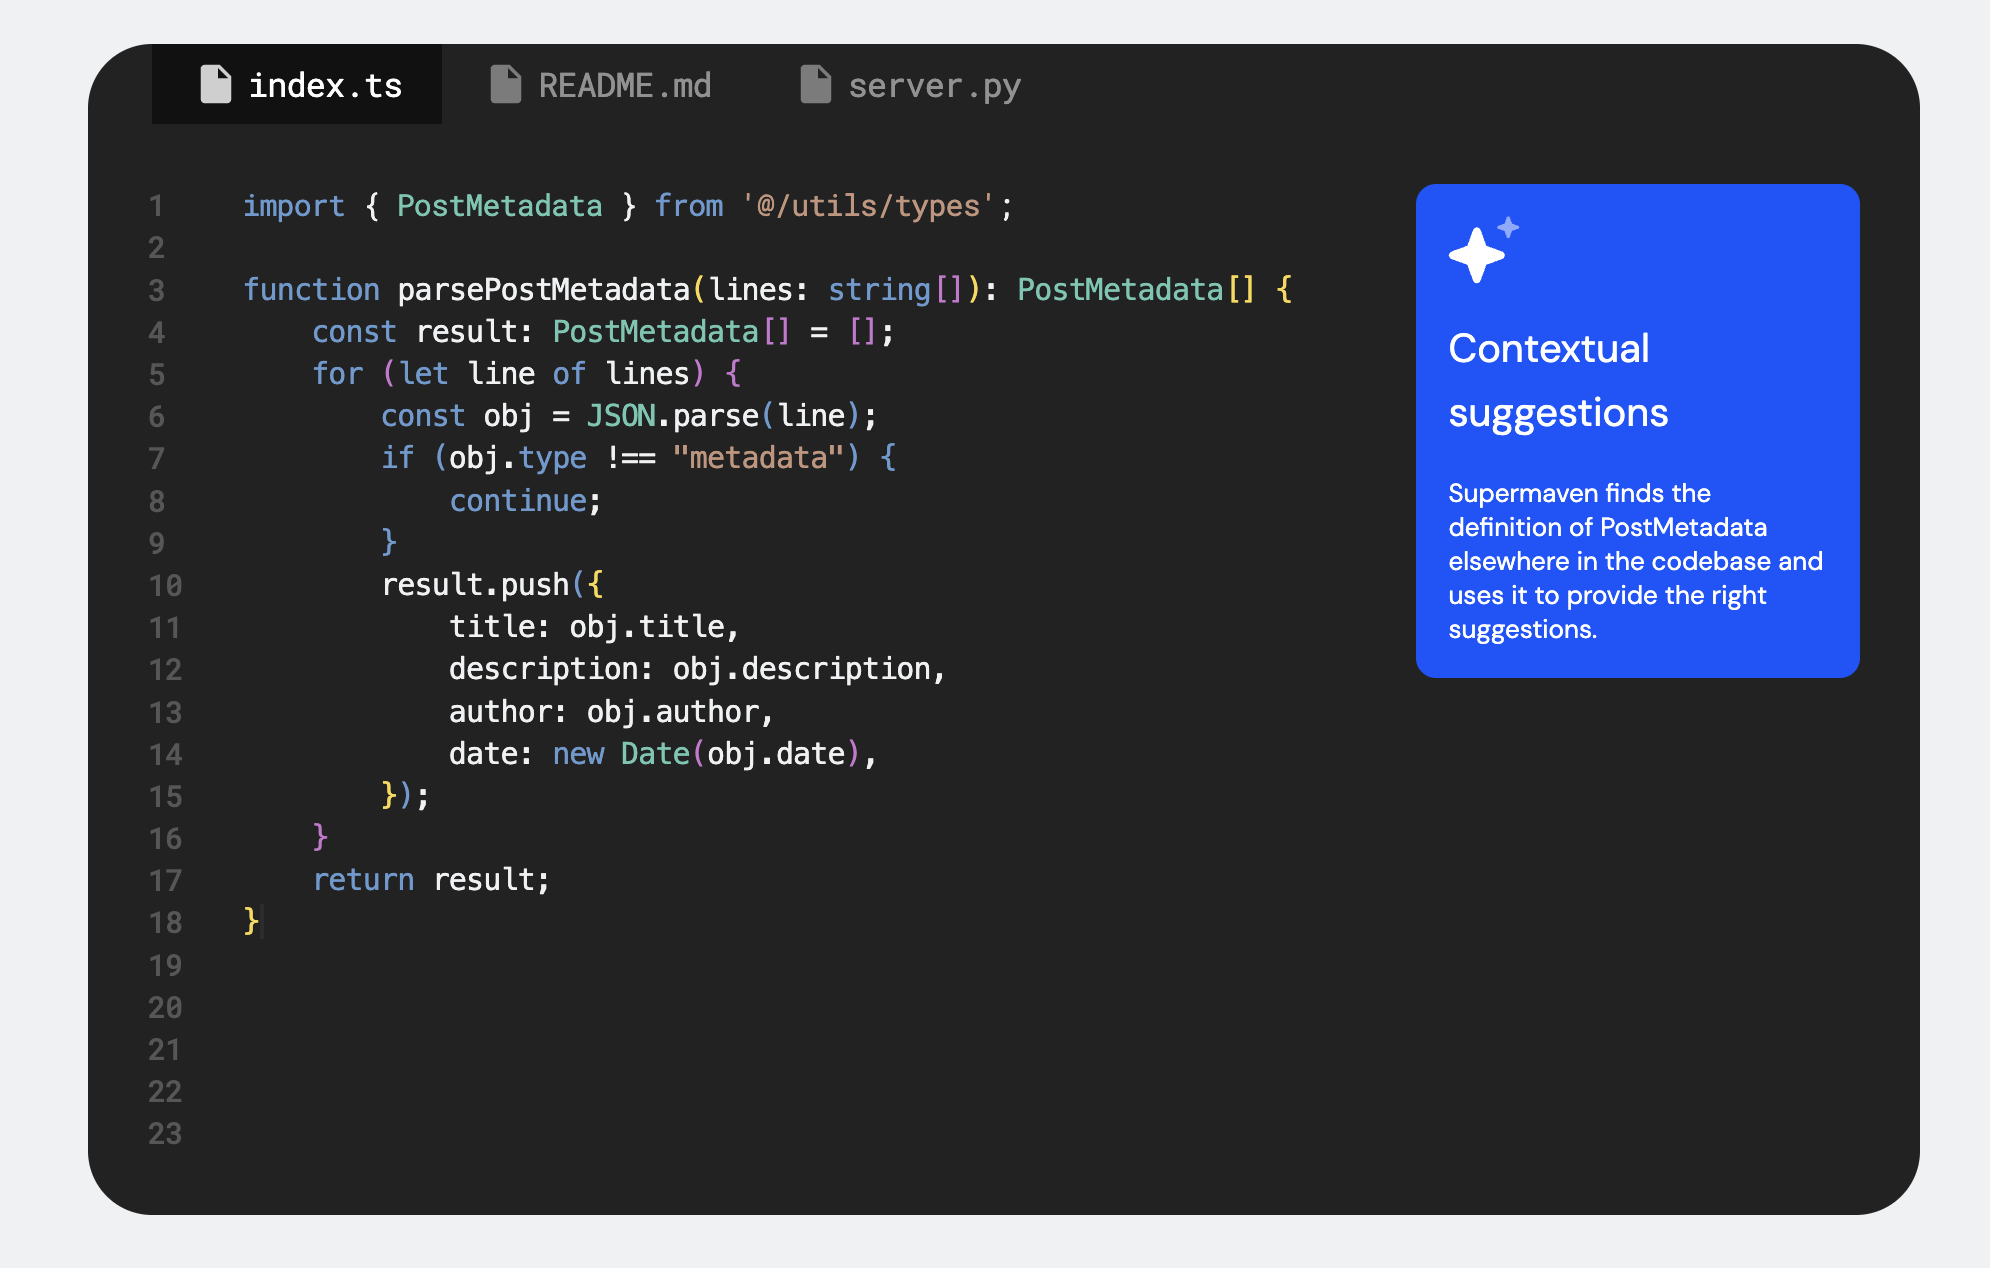
Task: Click the file icon beside README.md
Action: click(505, 84)
